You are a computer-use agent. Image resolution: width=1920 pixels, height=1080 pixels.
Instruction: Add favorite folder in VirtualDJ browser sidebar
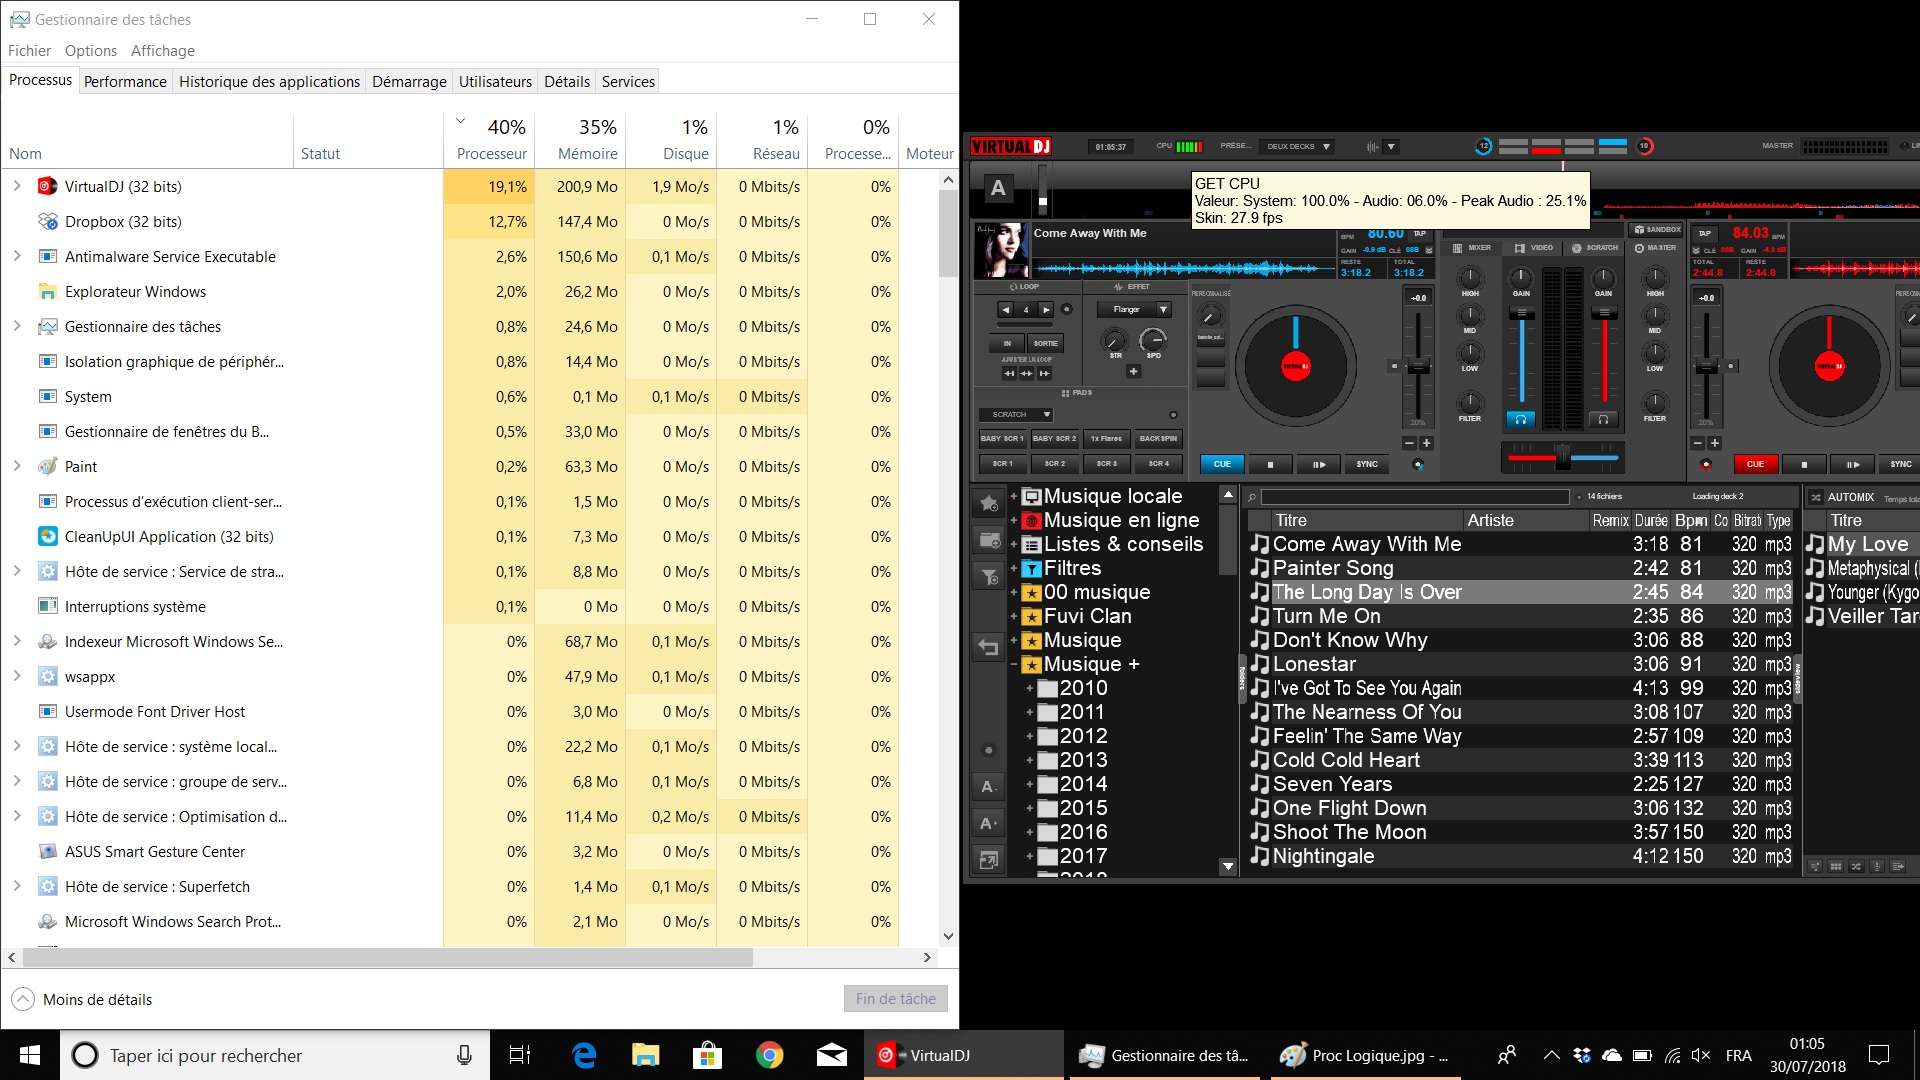point(989,503)
